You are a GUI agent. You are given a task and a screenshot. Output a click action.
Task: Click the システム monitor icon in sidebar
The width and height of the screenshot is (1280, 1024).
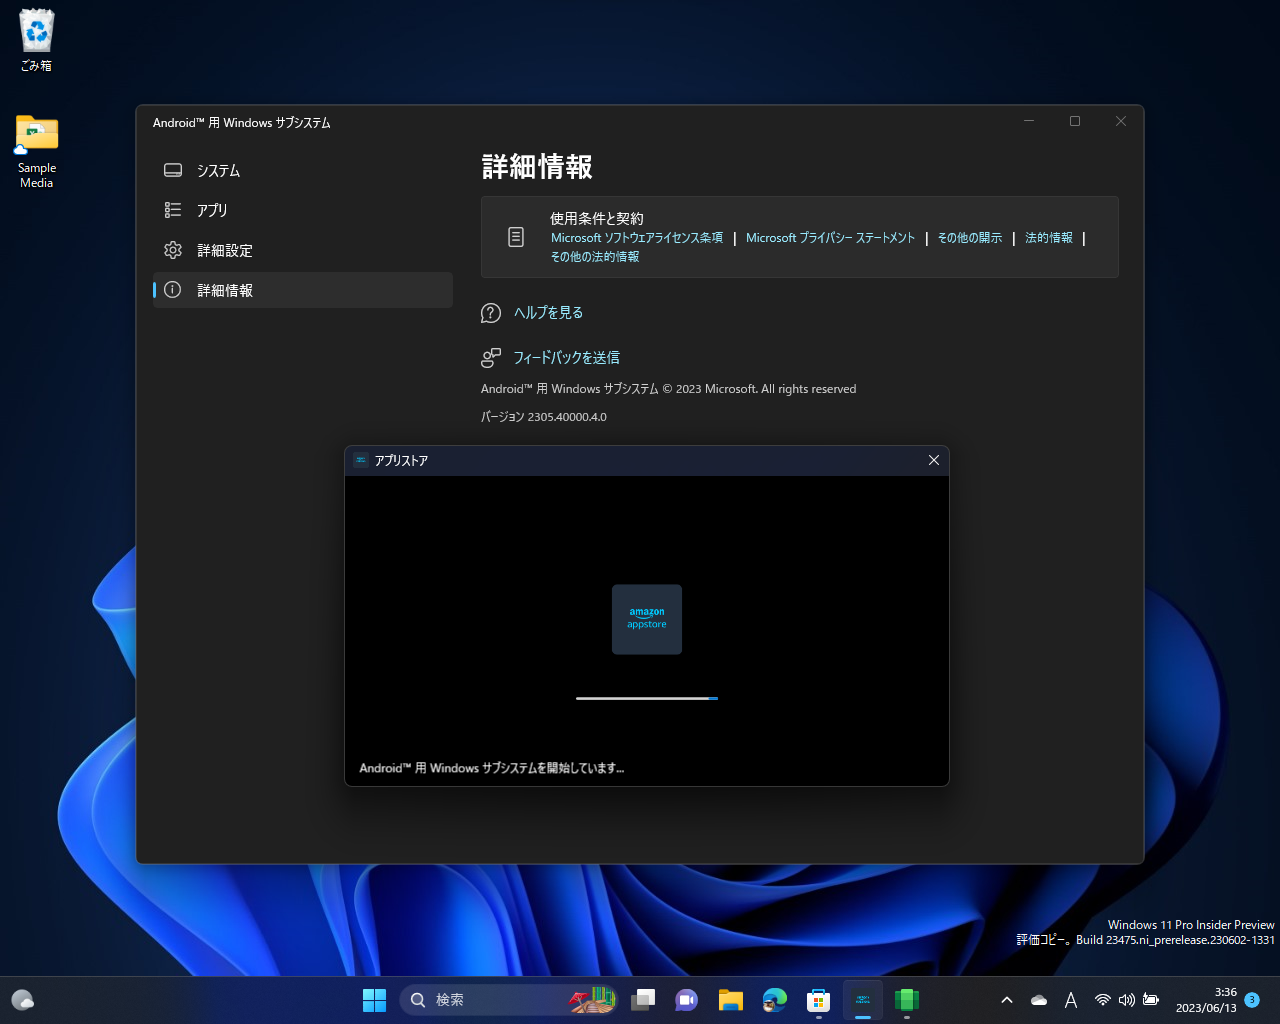pyautogui.click(x=173, y=170)
